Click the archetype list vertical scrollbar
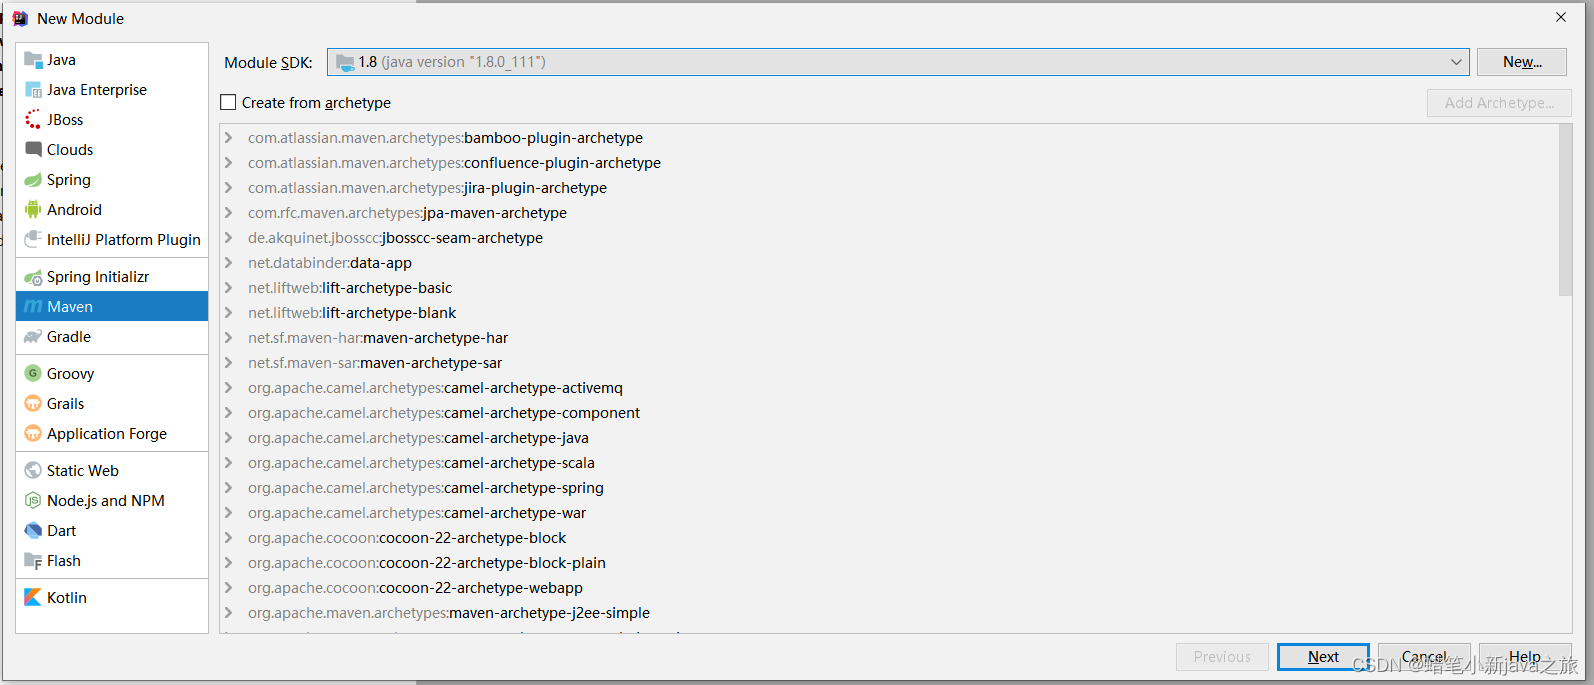The image size is (1594, 685). click(x=1565, y=210)
